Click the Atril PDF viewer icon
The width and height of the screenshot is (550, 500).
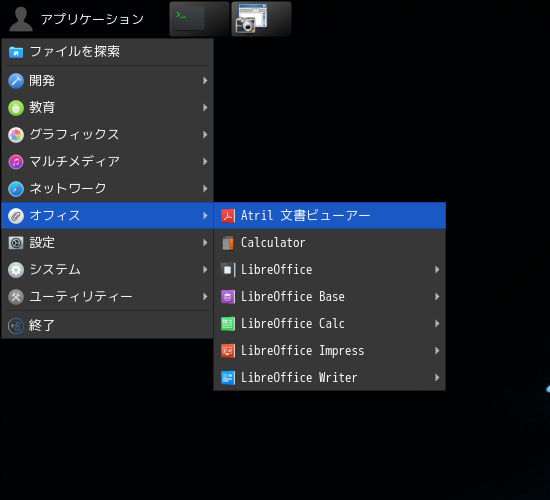click(228, 215)
